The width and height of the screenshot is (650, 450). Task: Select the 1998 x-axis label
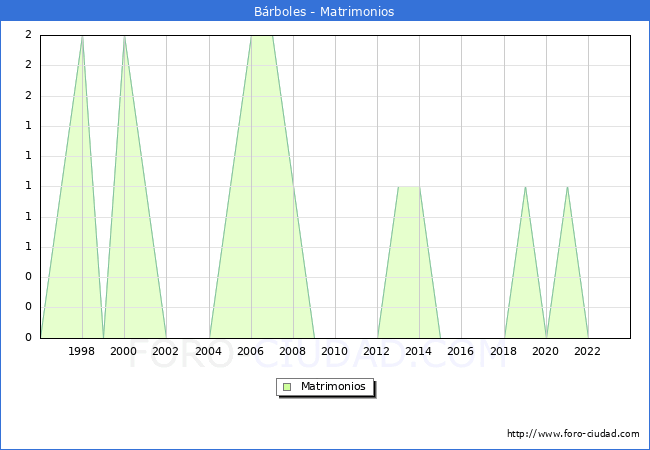click(81, 351)
